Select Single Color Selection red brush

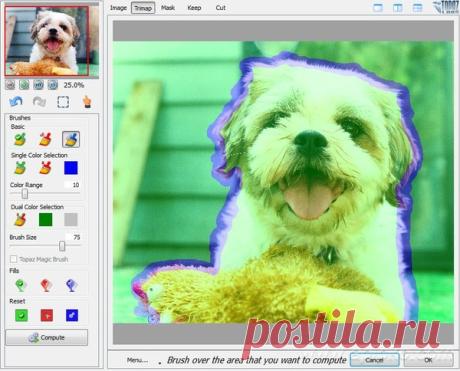tap(45, 168)
